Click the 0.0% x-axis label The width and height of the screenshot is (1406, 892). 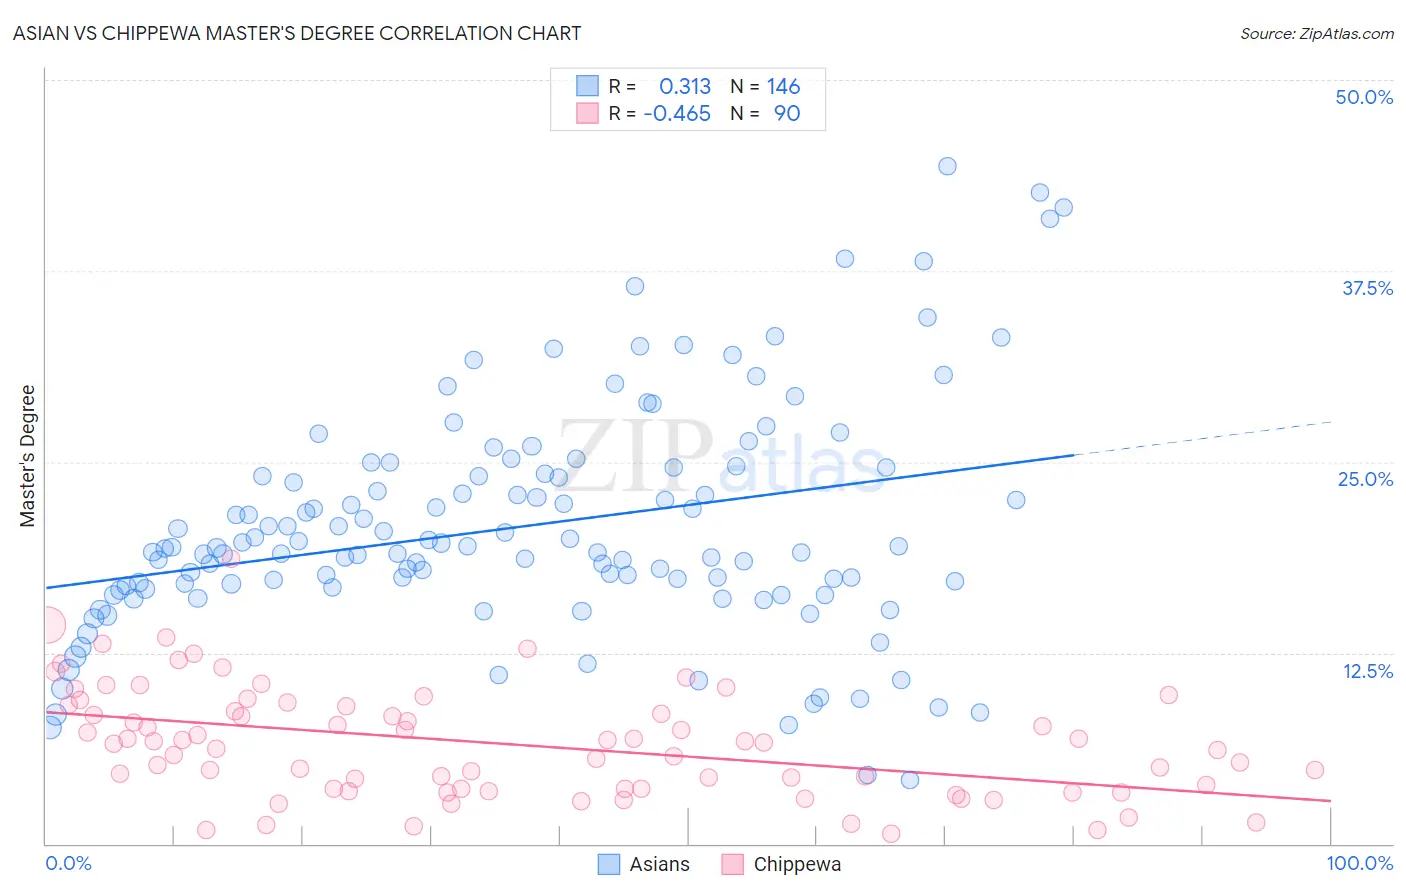[x=68, y=863]
